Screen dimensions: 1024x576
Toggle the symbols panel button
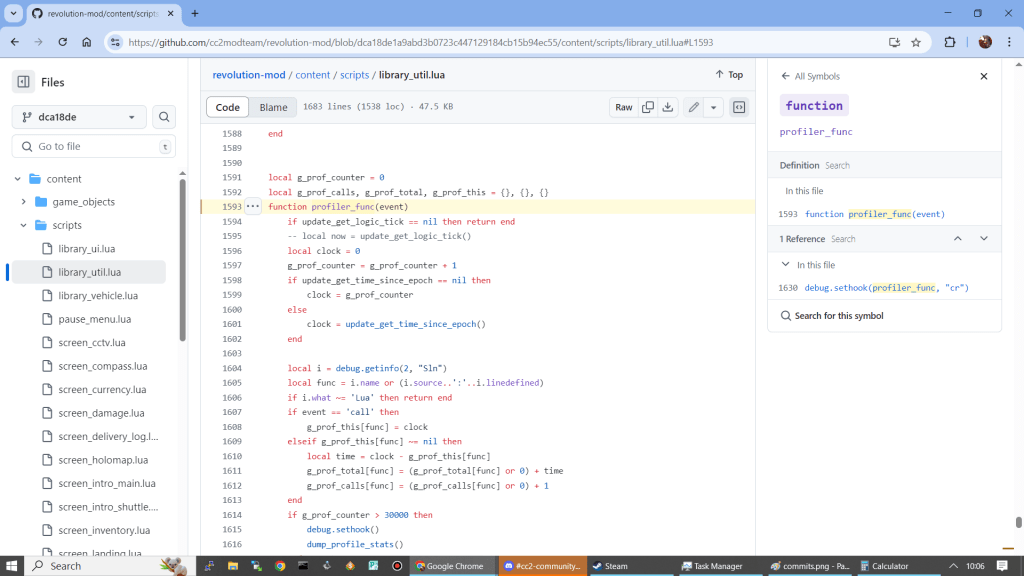(739, 107)
